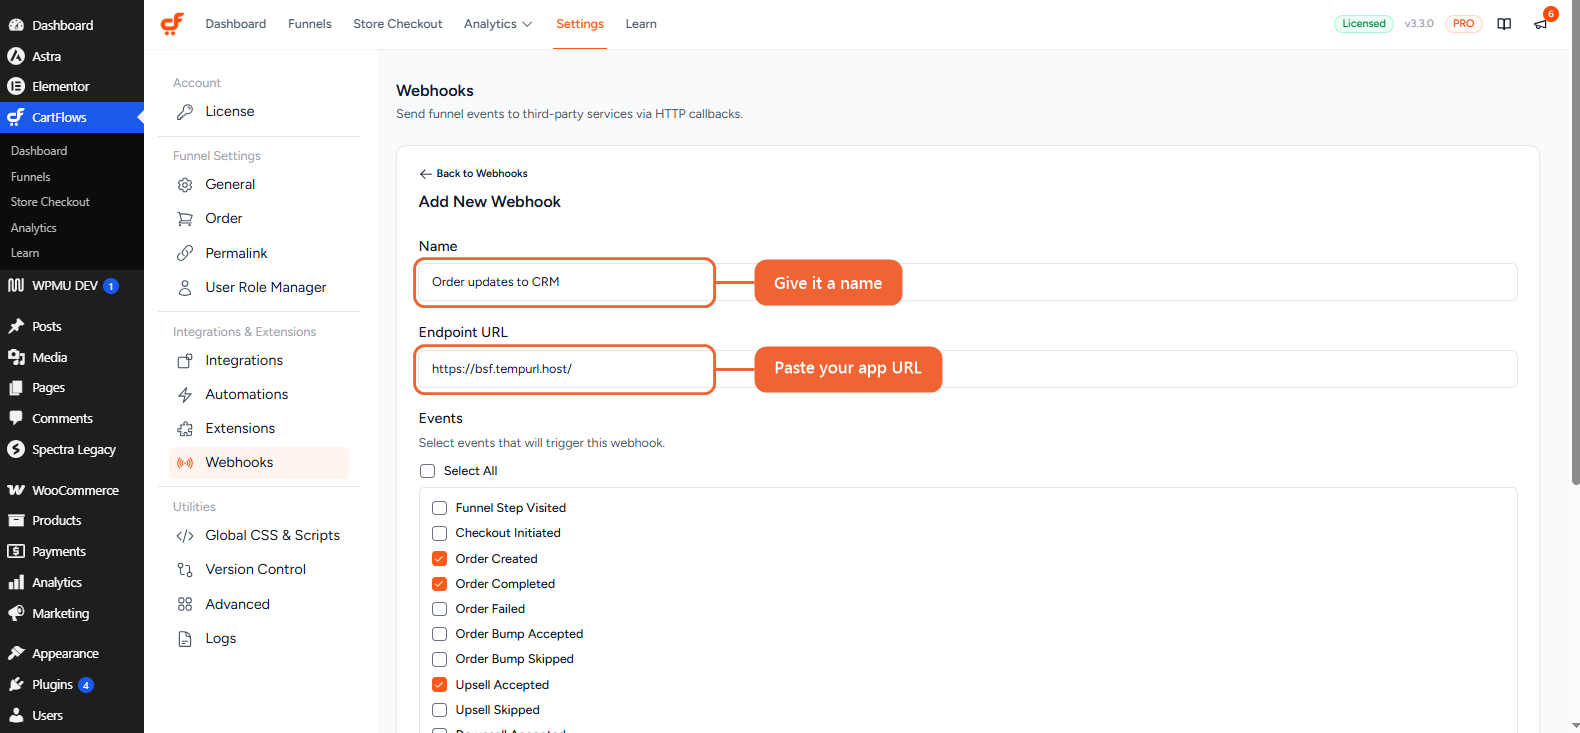
Task: Enable the Order Bump Skipped event
Action: (439, 659)
